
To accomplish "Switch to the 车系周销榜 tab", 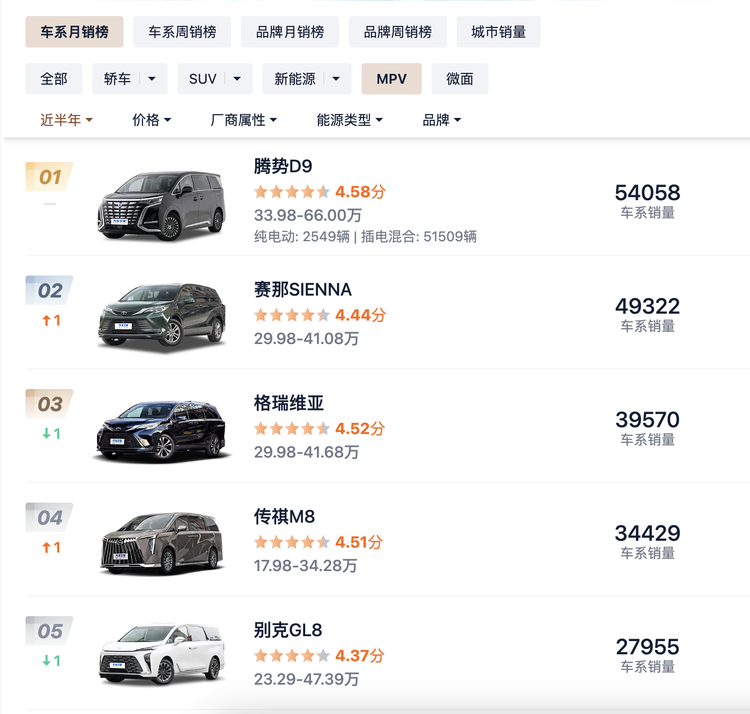I will 182,32.
